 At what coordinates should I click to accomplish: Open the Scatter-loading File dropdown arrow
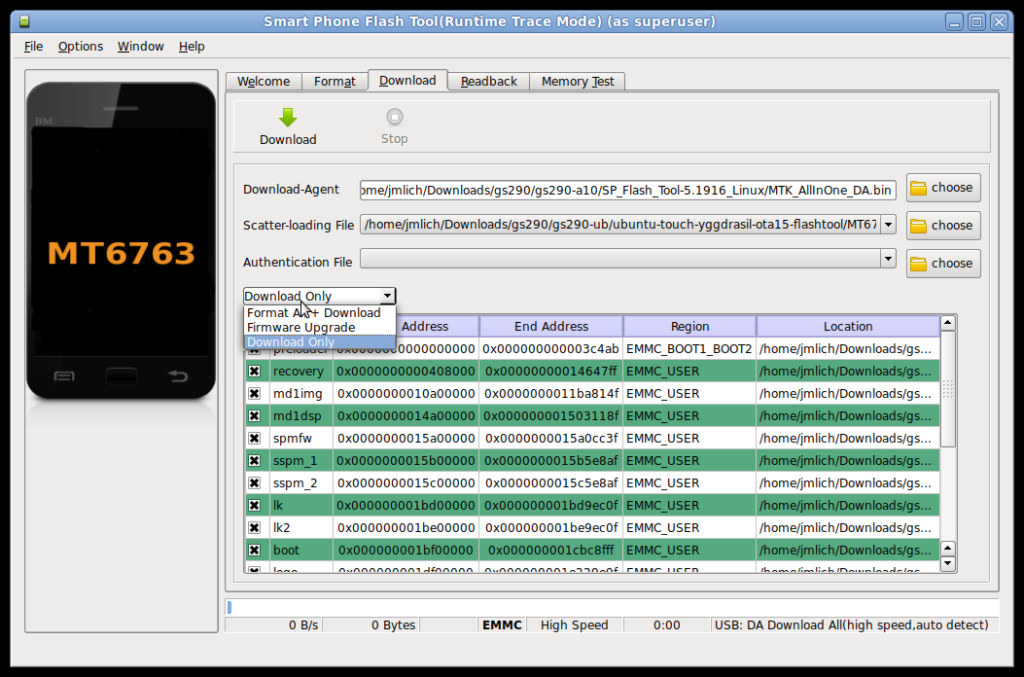(888, 225)
